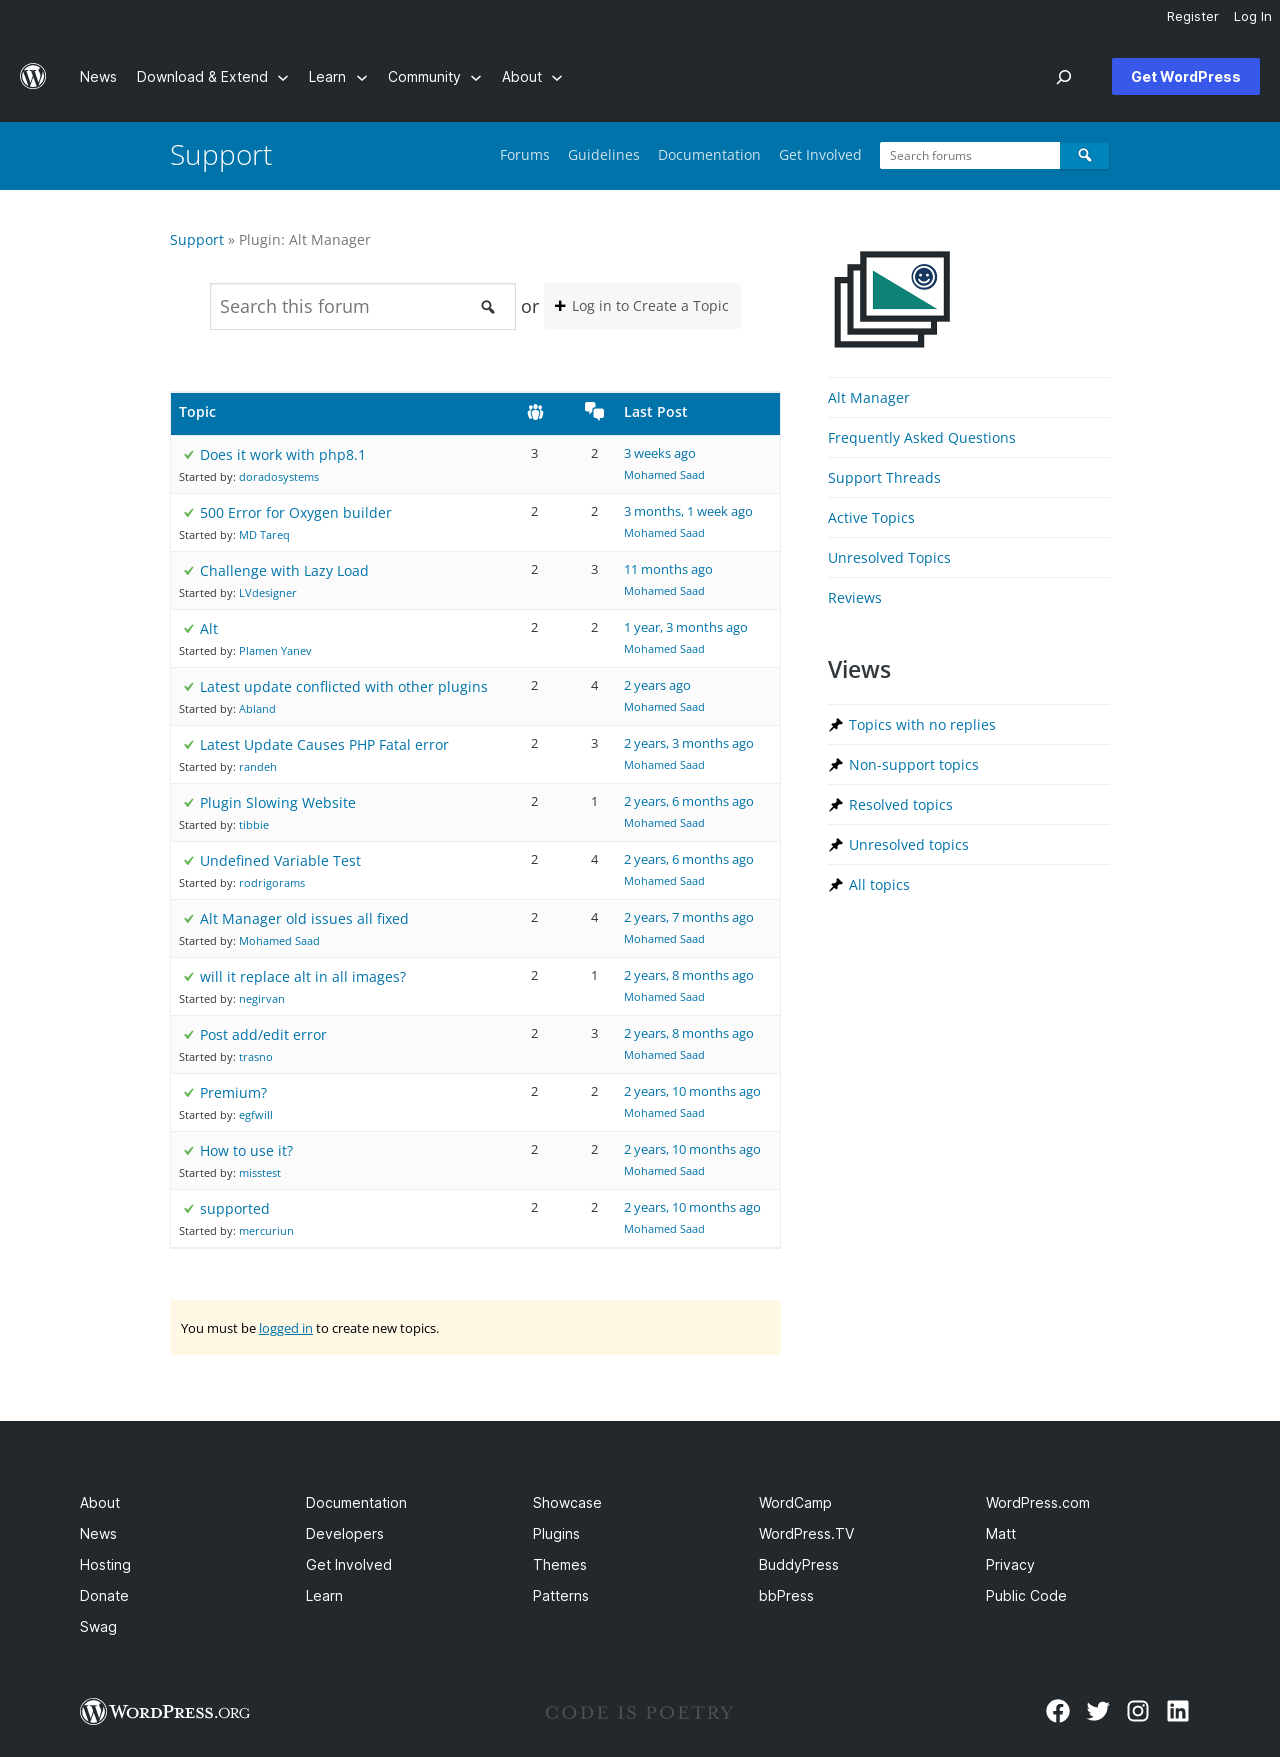Image resolution: width=1280 pixels, height=1757 pixels.
Task: Open footer BuddyPress link
Action: pyautogui.click(x=799, y=1565)
